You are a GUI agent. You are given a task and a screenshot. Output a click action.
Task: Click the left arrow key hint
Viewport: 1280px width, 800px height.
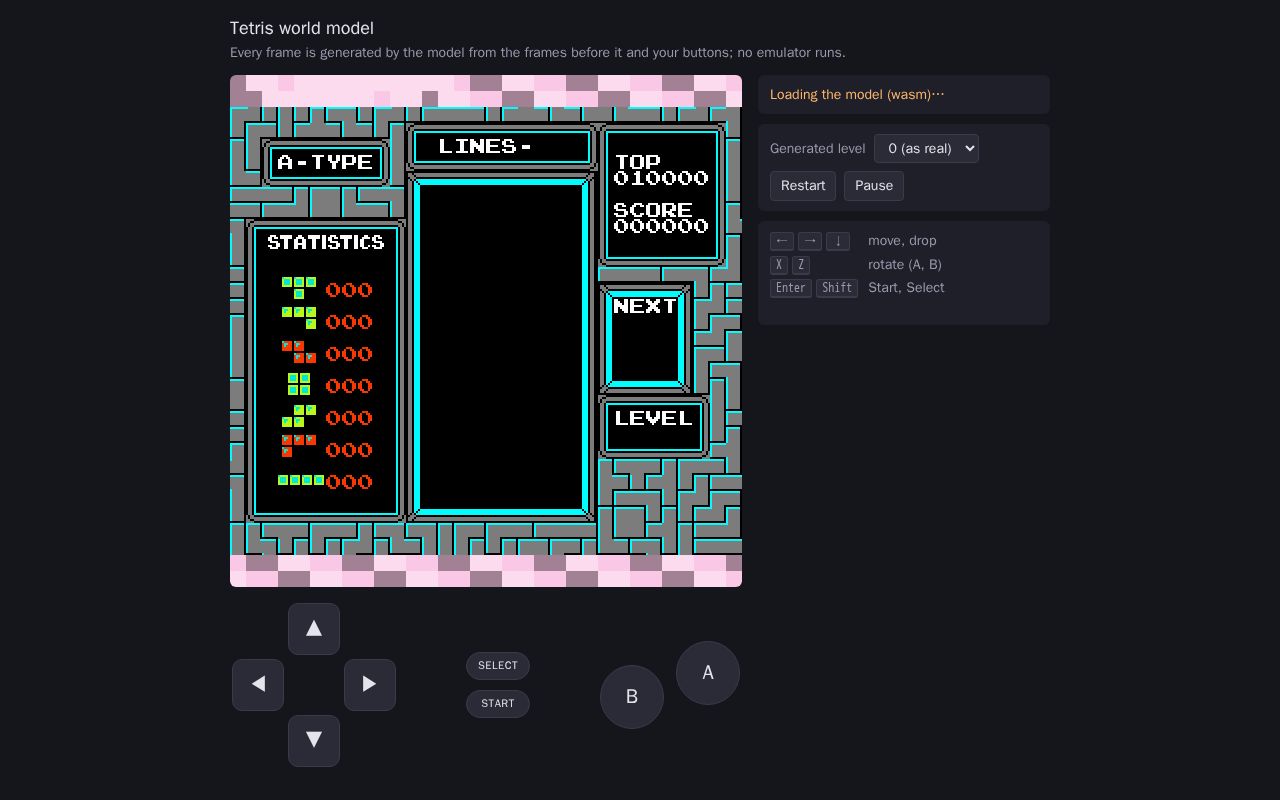[782, 241]
